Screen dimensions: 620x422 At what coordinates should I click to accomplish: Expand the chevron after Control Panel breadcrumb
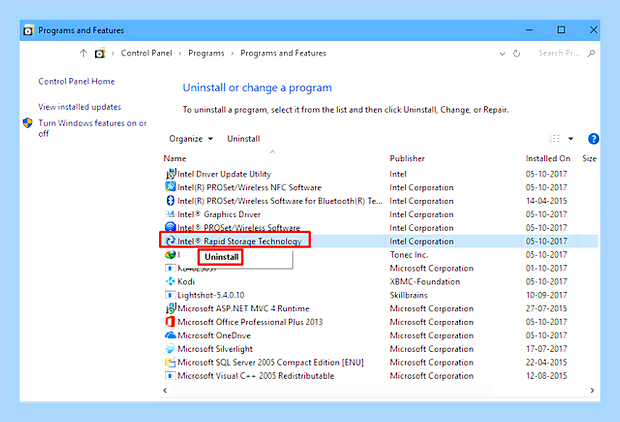180,53
